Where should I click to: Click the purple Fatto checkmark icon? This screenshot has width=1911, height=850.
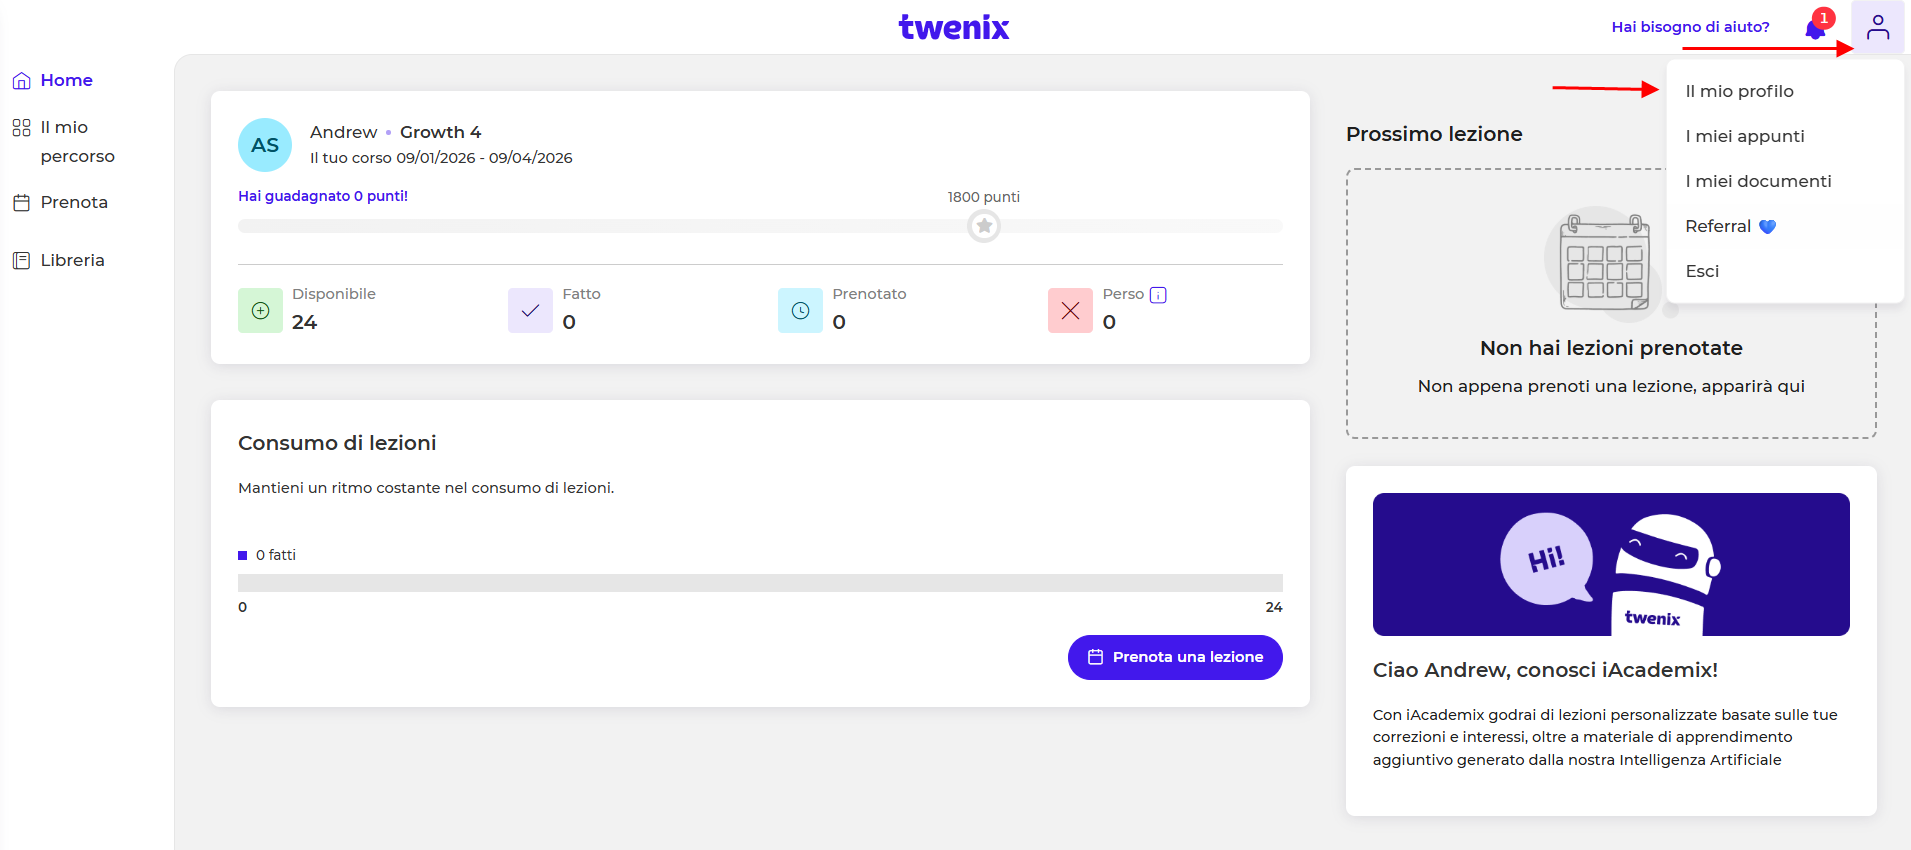tap(530, 311)
